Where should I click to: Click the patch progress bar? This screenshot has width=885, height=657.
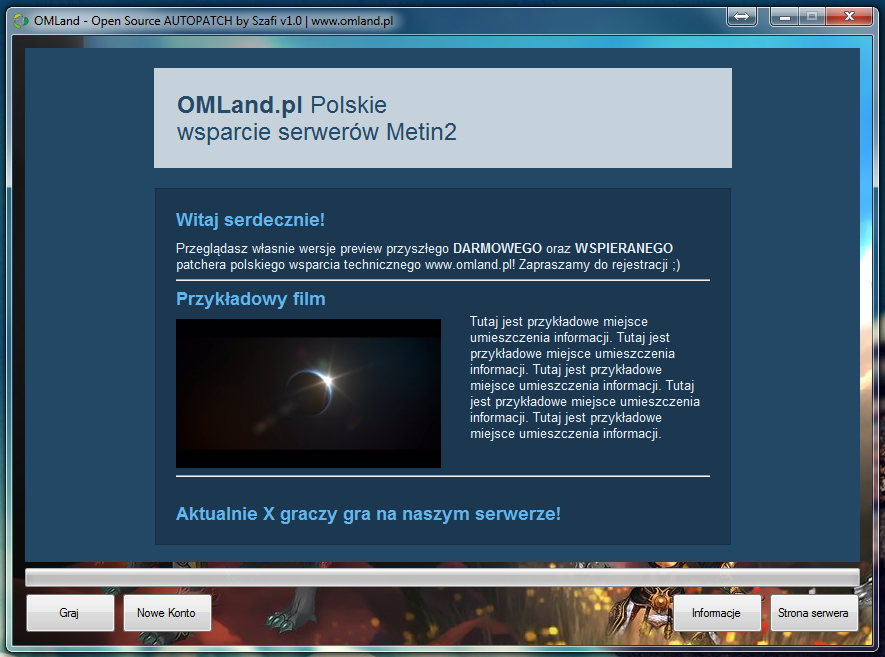442,577
